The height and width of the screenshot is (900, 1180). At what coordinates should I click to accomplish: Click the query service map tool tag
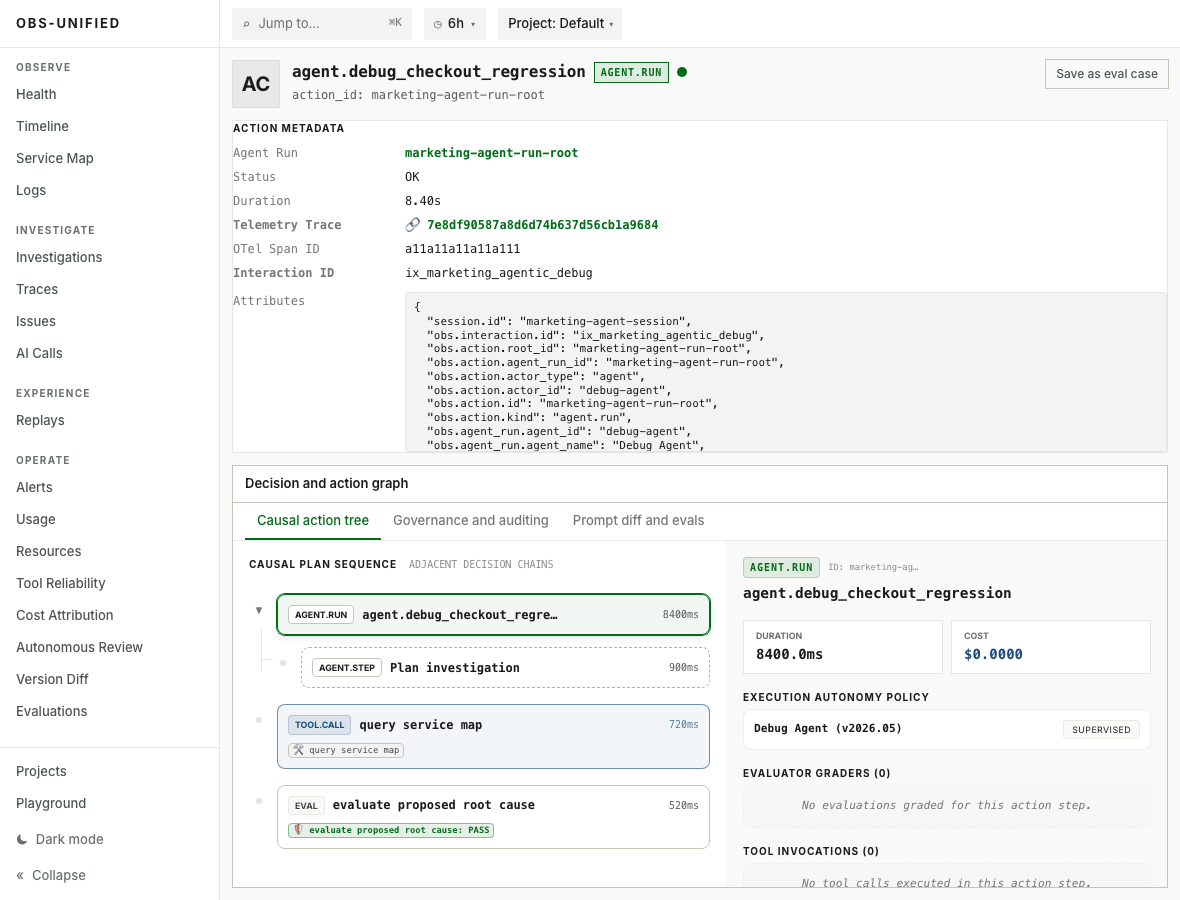point(346,749)
